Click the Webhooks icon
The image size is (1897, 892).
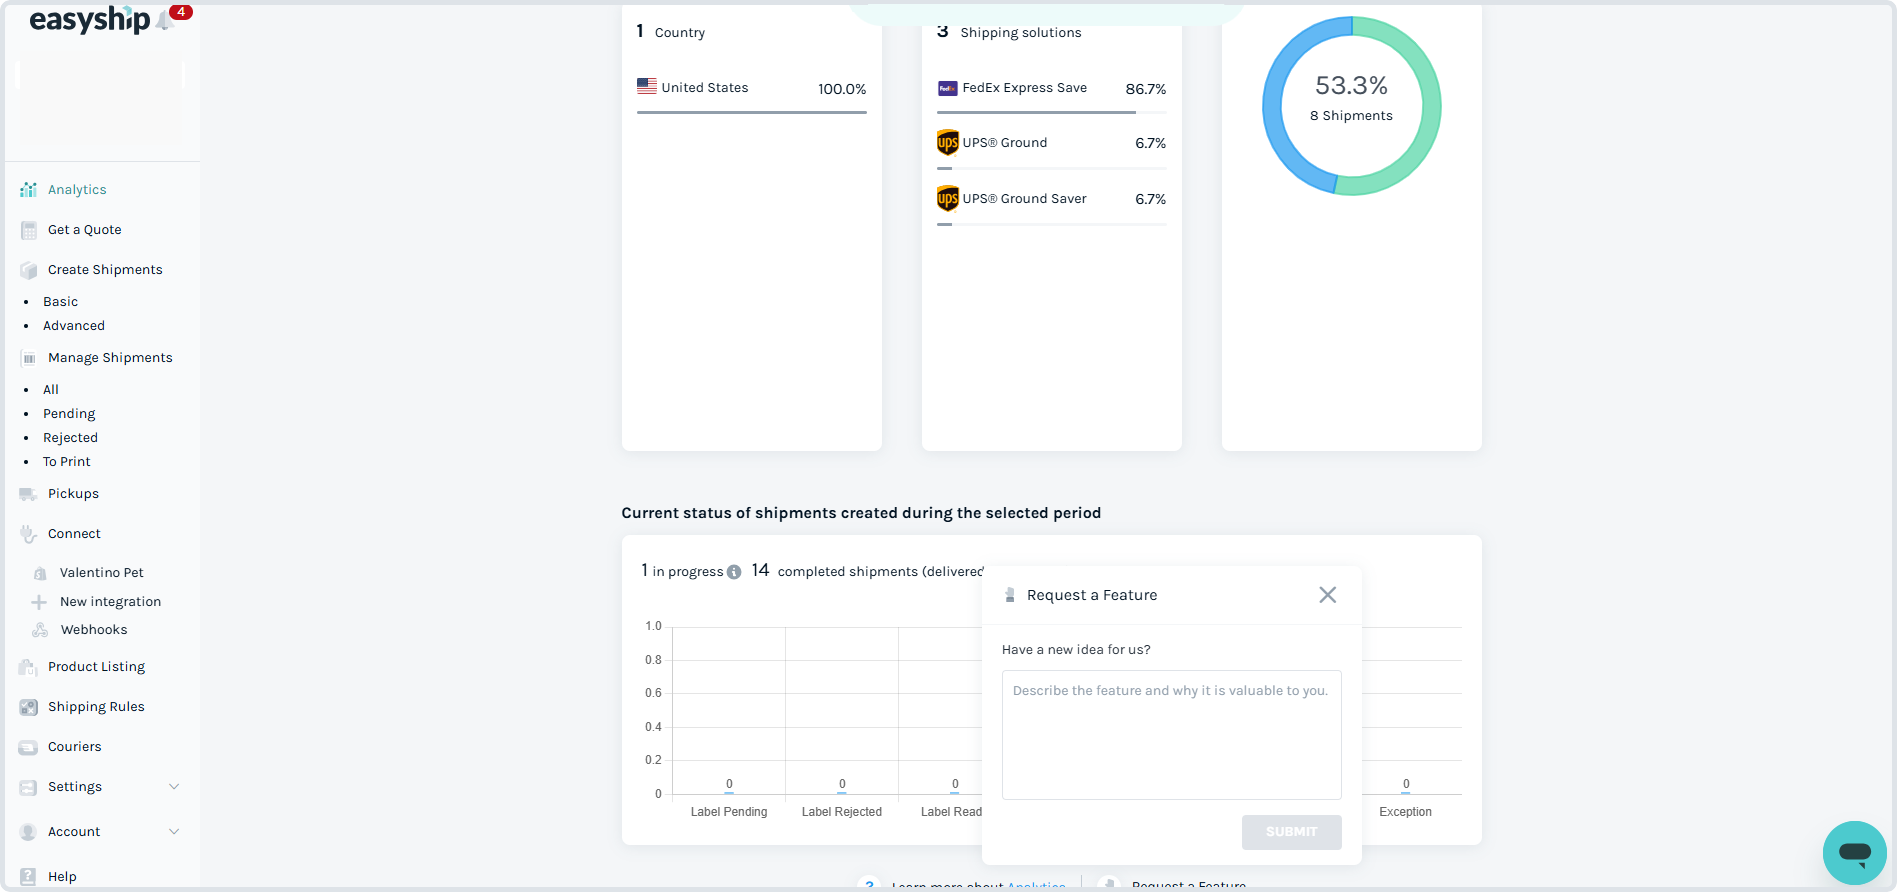click(x=40, y=630)
